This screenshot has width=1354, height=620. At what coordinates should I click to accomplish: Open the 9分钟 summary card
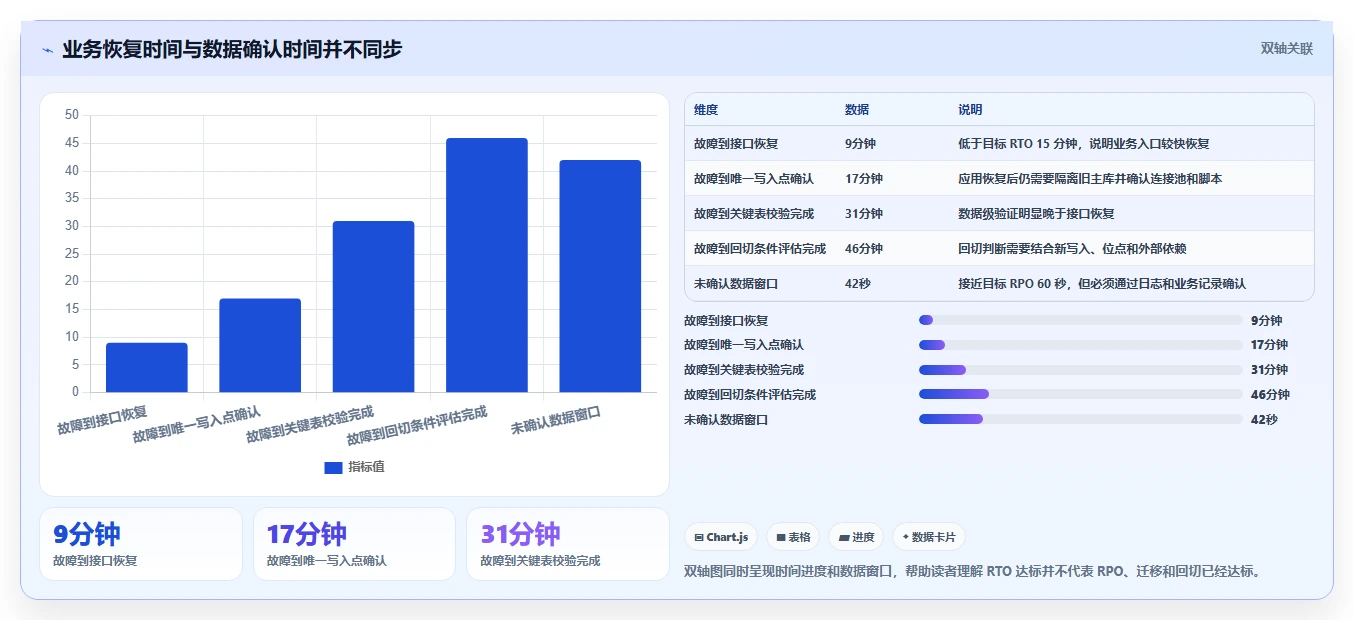click(x=141, y=544)
